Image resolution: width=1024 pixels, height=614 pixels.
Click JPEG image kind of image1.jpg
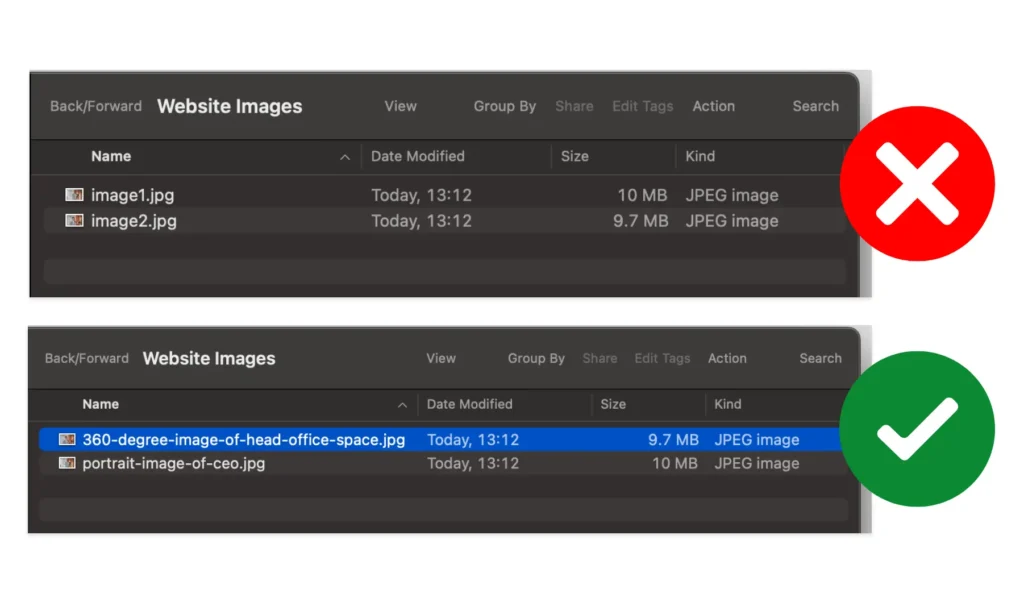[732, 195]
